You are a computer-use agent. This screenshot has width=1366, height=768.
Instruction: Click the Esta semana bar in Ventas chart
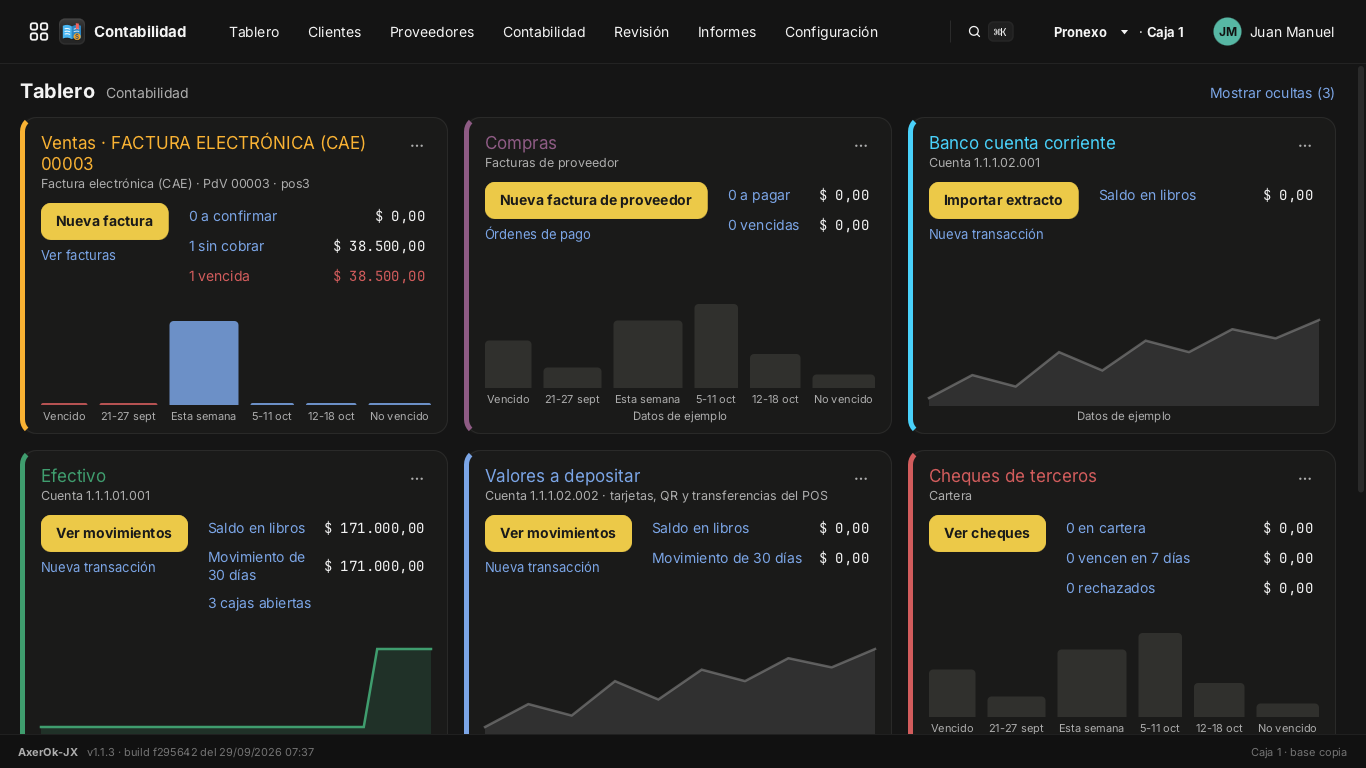point(204,363)
